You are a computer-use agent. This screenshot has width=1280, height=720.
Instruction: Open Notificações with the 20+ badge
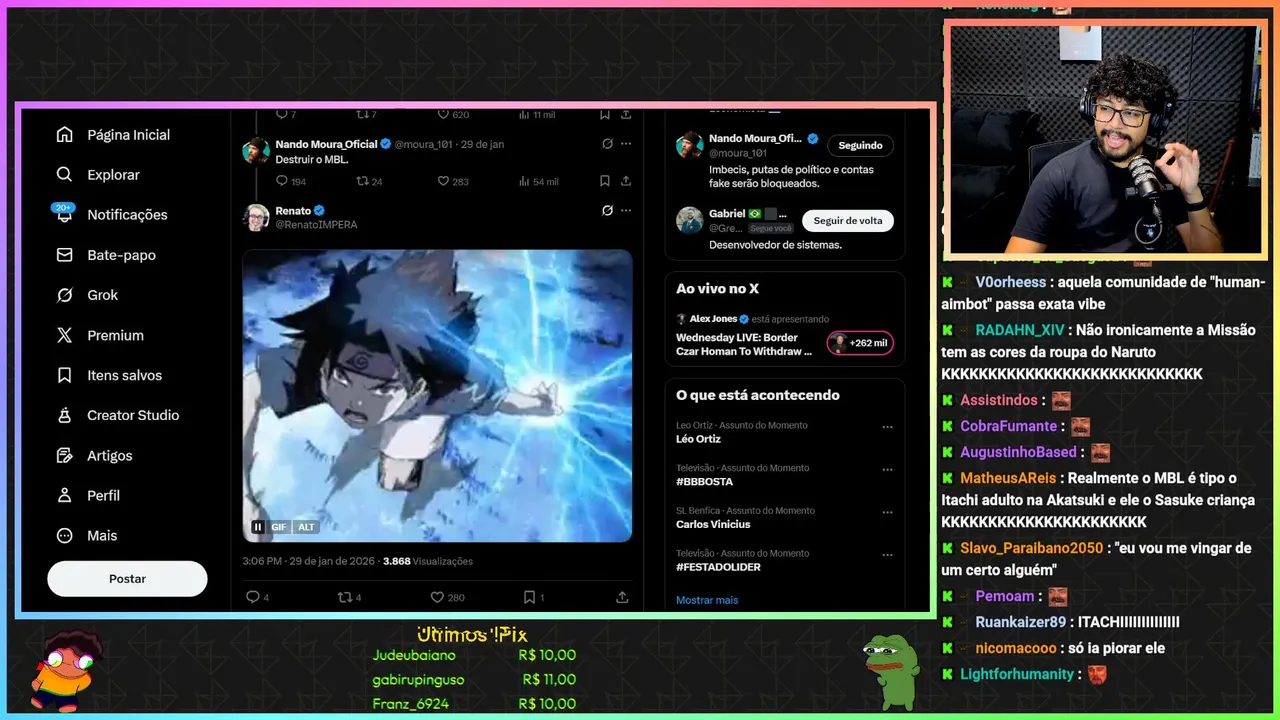pos(111,214)
